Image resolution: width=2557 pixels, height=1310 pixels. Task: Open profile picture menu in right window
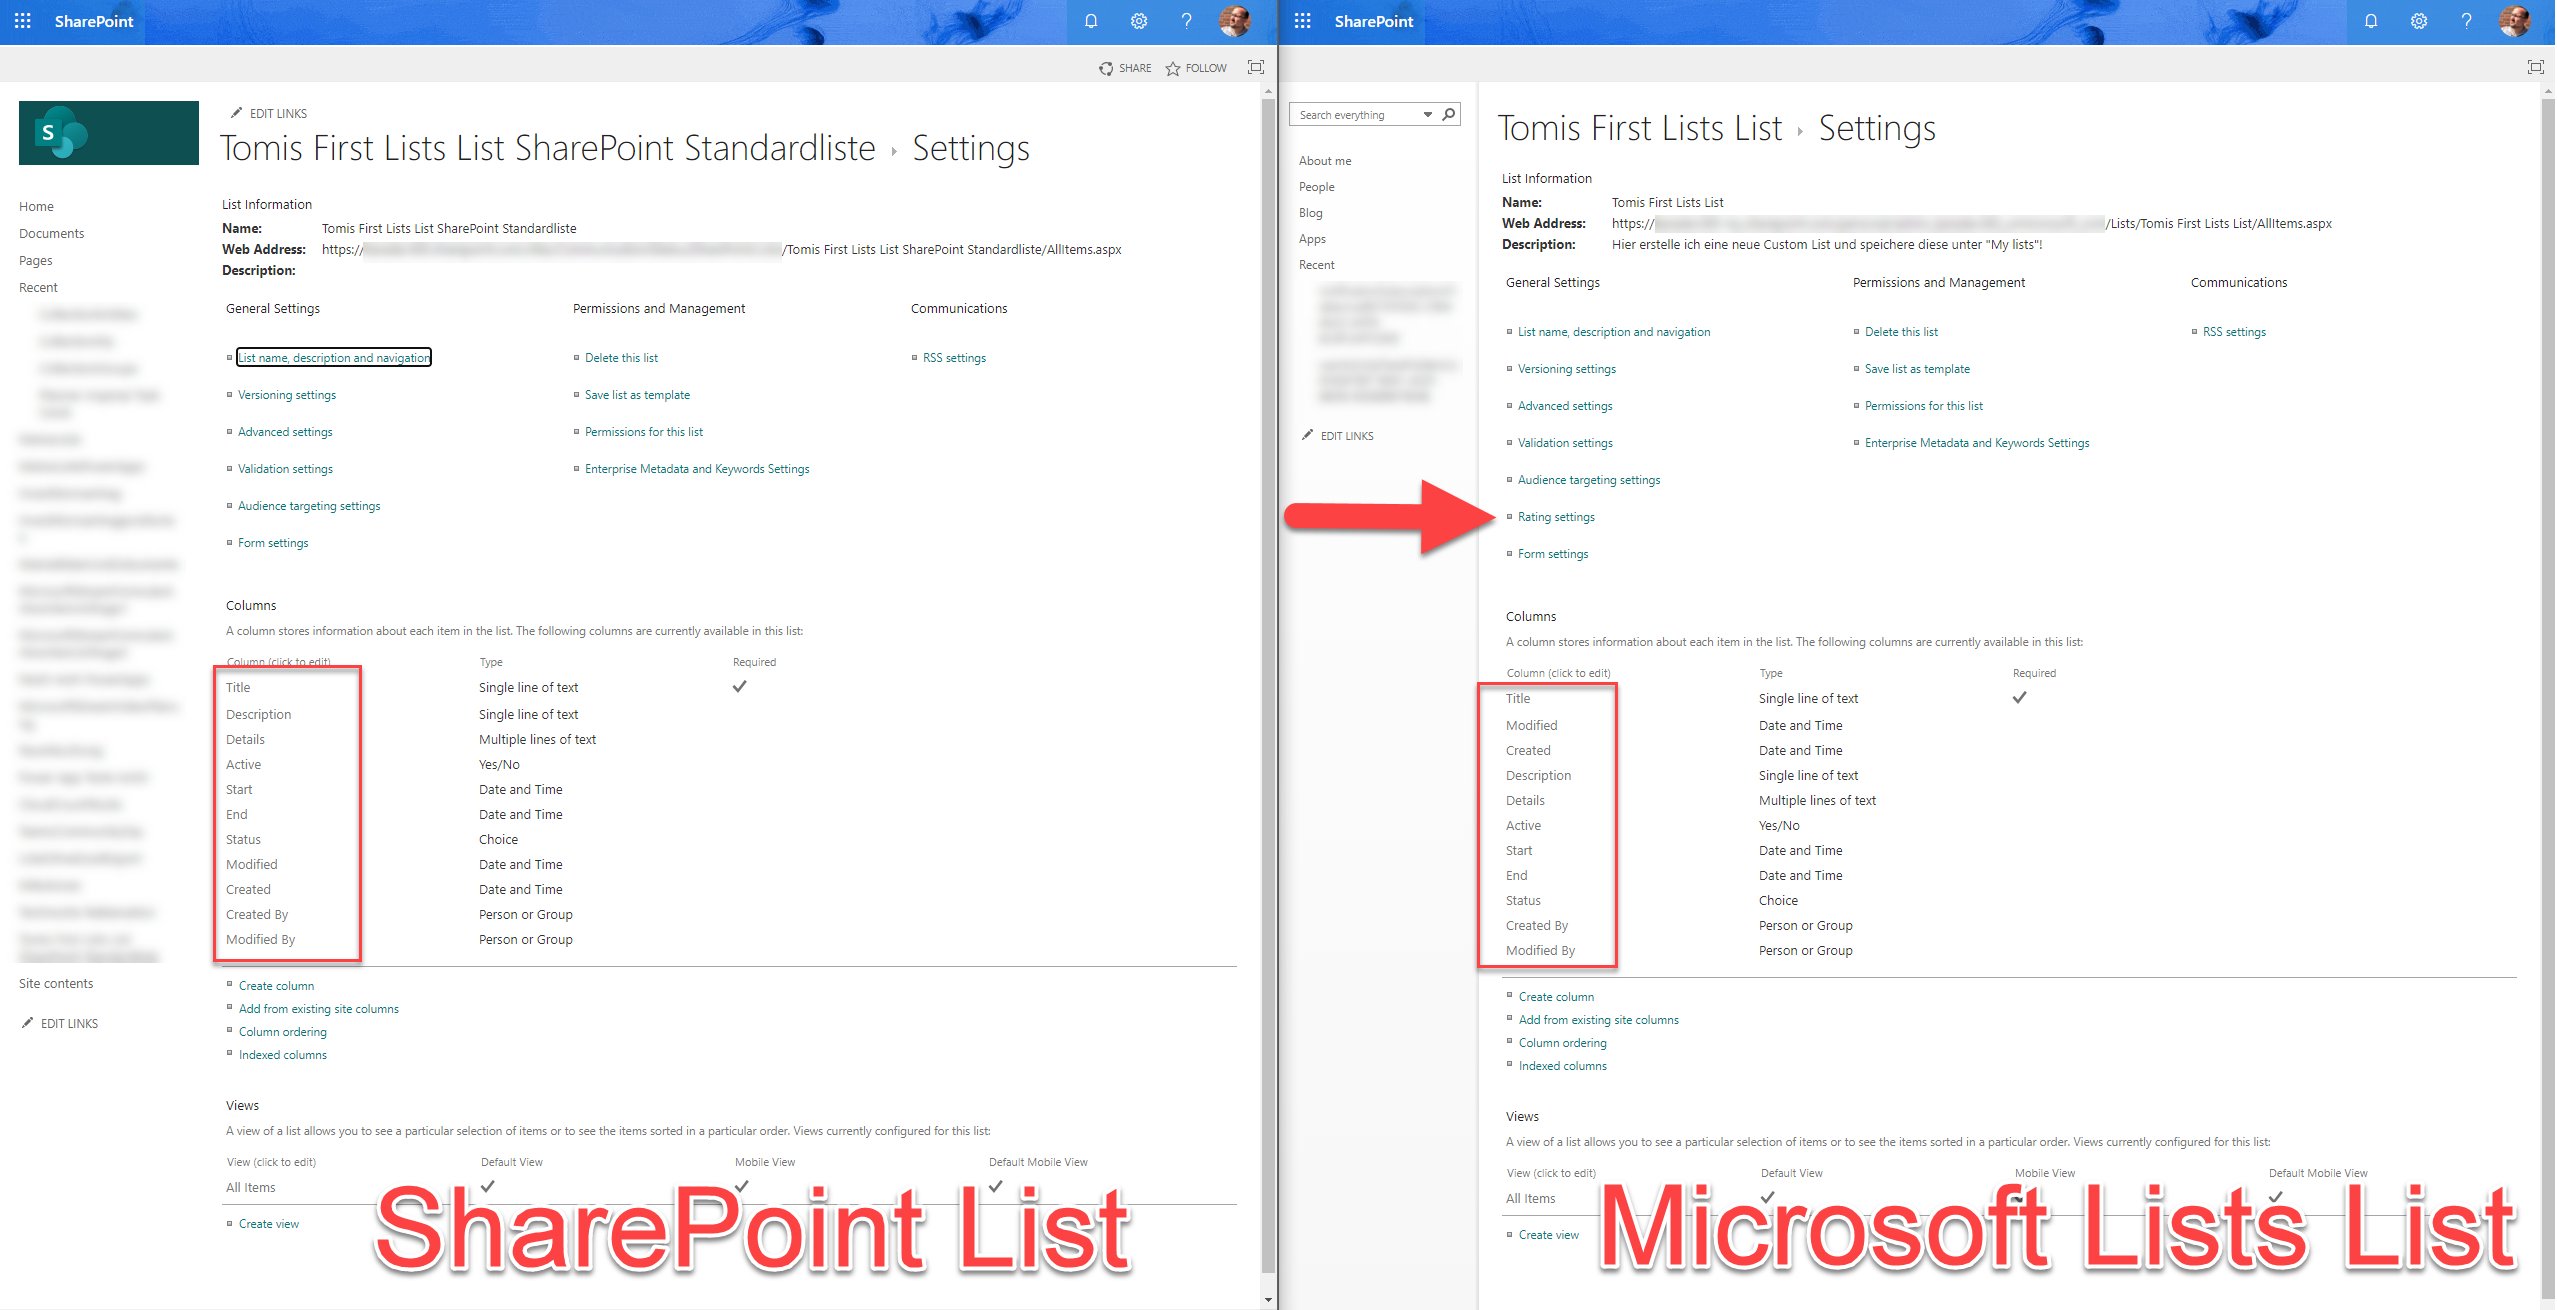[2515, 21]
